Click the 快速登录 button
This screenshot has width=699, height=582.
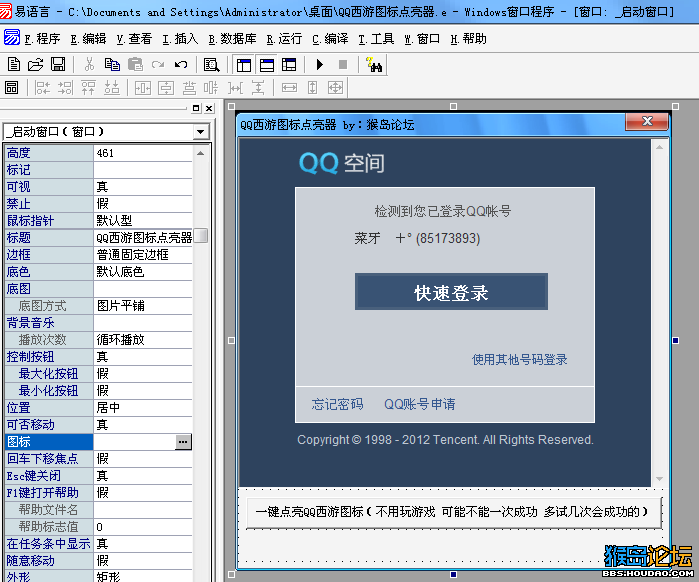click(x=451, y=292)
